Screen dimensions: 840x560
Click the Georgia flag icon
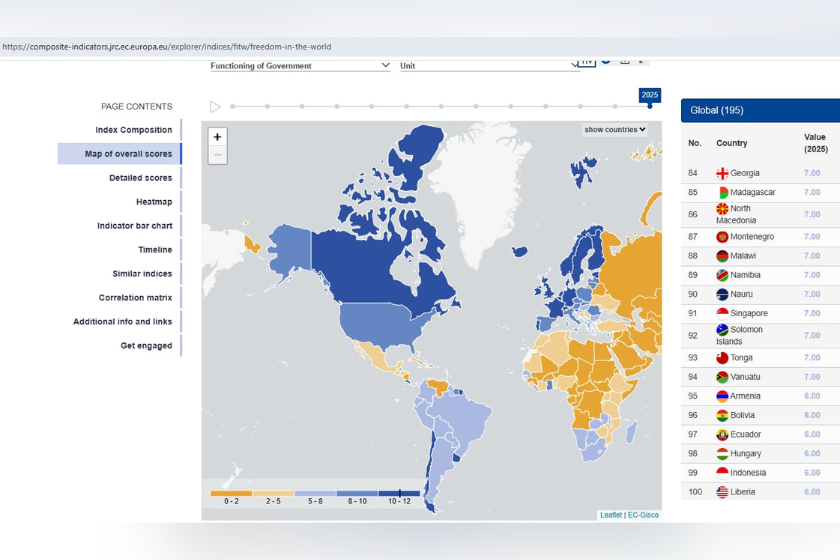[722, 173]
